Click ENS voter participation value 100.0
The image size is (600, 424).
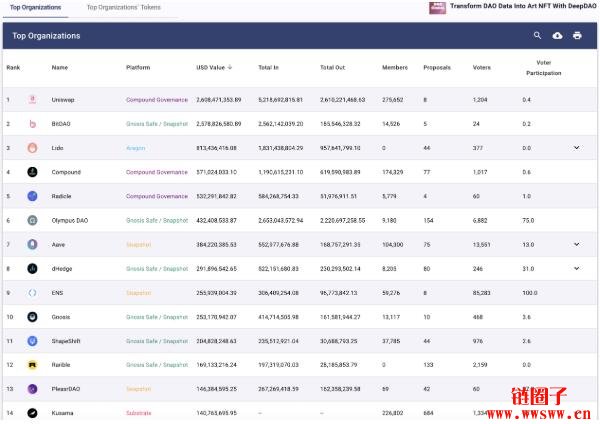click(530, 293)
